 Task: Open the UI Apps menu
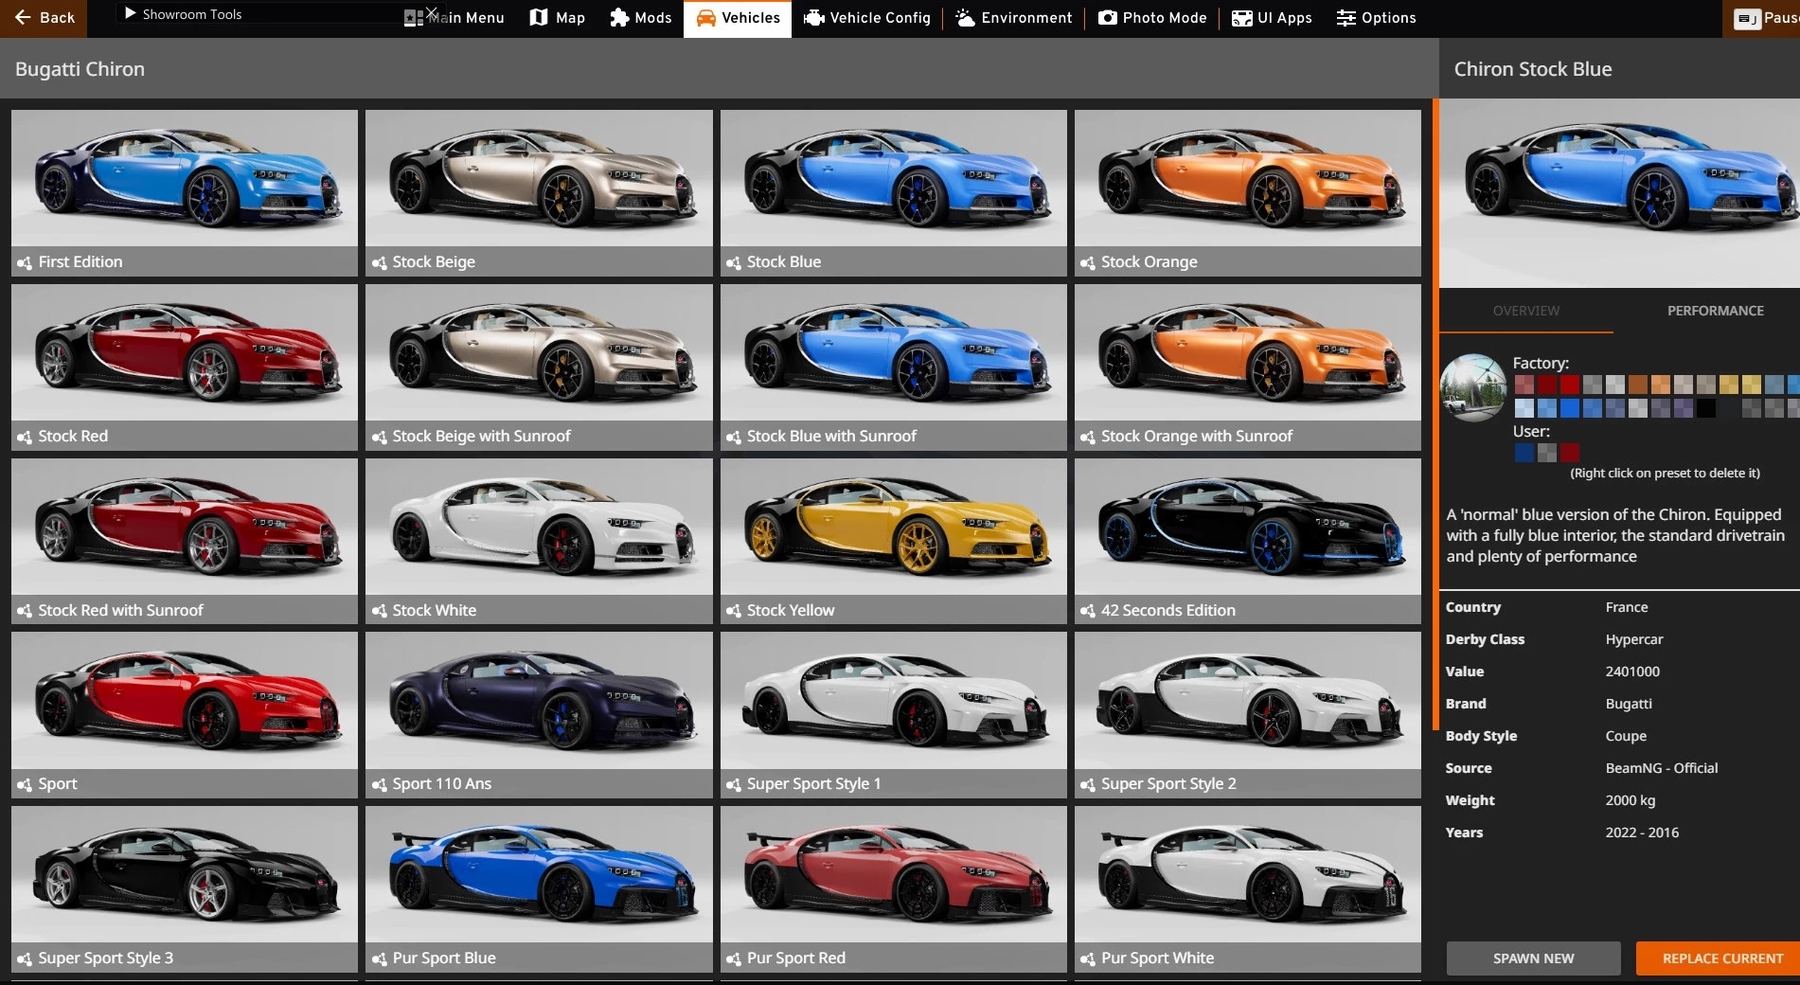[x=1272, y=18]
